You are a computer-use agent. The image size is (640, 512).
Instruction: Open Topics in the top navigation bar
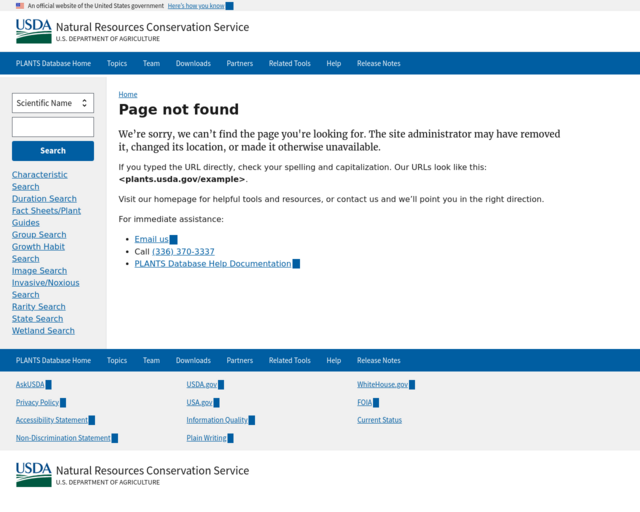[x=117, y=64]
